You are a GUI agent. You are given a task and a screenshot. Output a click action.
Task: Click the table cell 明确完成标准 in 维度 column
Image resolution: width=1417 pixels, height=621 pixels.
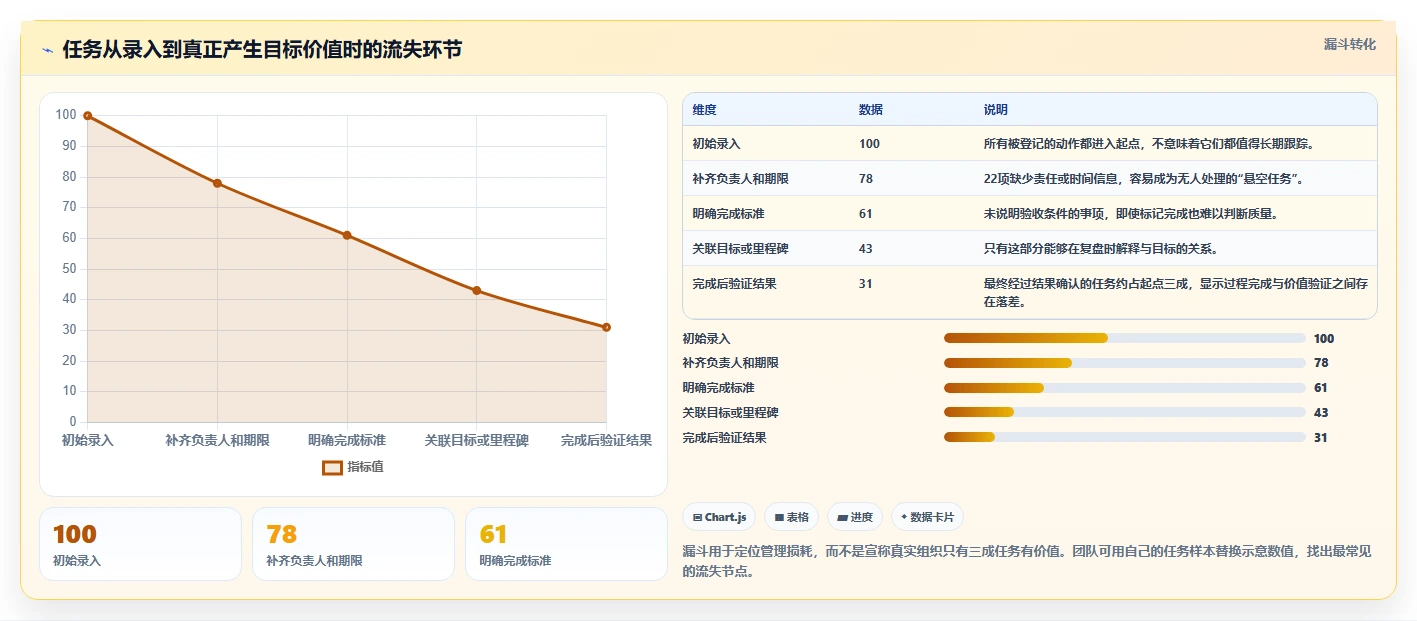pyautogui.click(x=728, y=213)
